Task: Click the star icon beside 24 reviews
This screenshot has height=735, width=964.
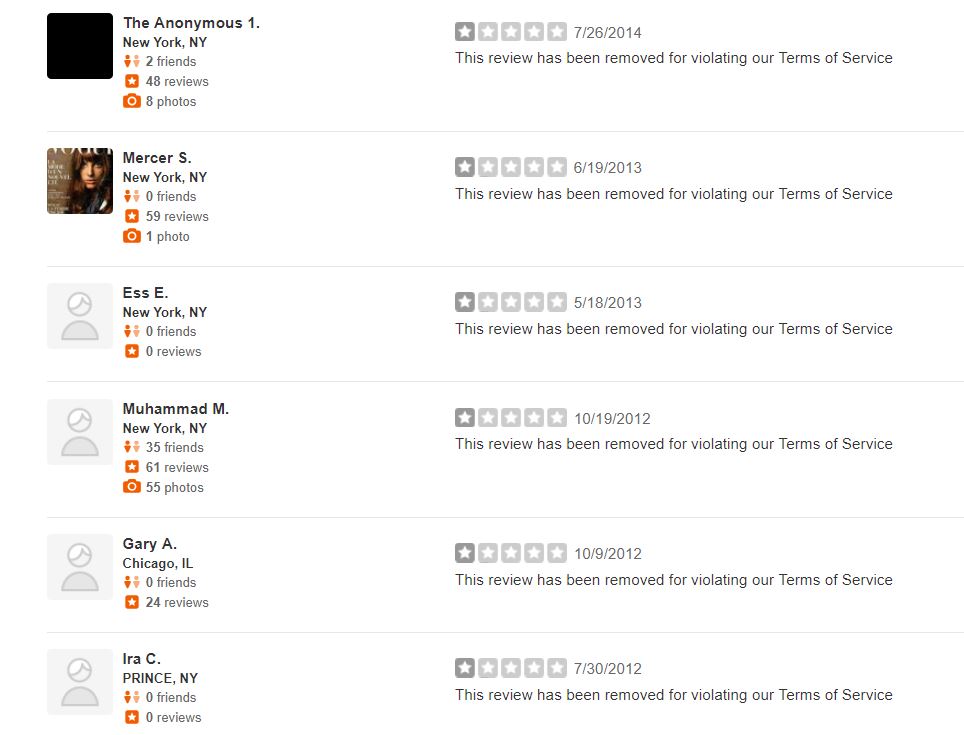Action: tap(132, 602)
